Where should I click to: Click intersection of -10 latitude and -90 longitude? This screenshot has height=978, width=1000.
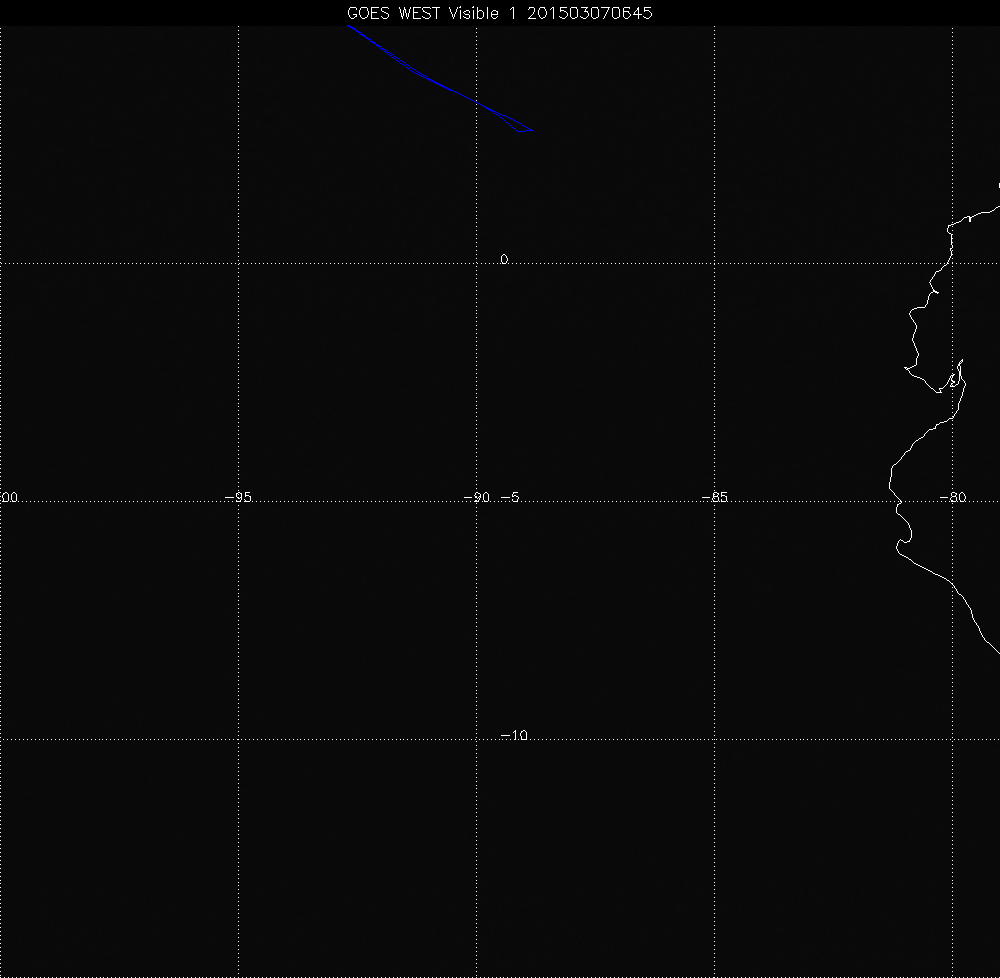[x=476, y=740]
